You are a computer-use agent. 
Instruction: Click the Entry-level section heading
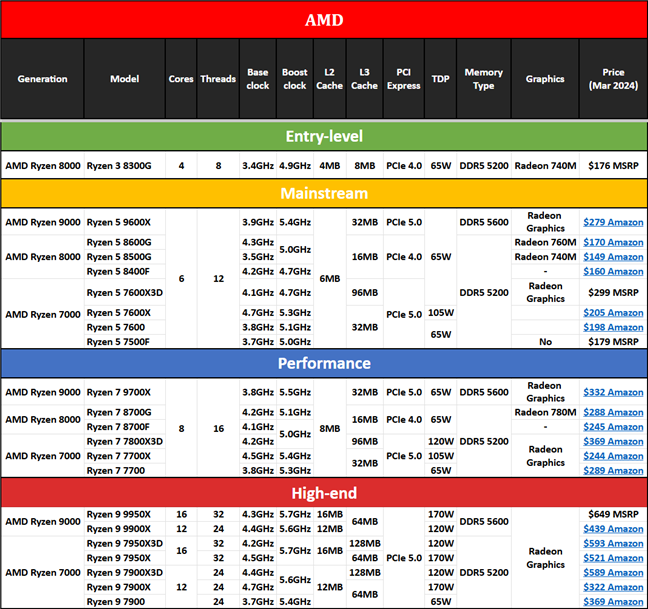point(324,136)
